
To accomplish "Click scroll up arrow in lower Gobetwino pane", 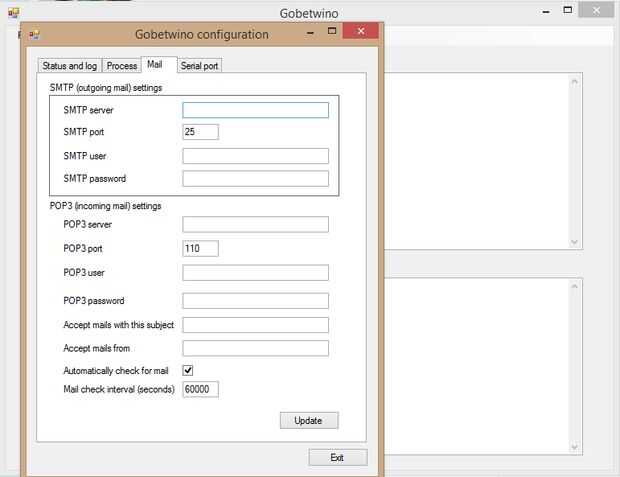I will 575,286.
